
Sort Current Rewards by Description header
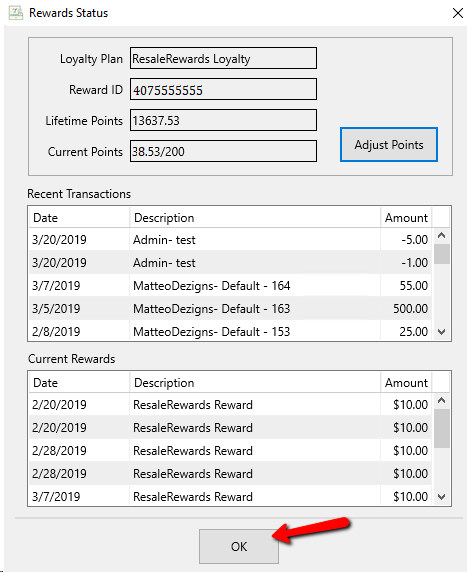point(255,382)
